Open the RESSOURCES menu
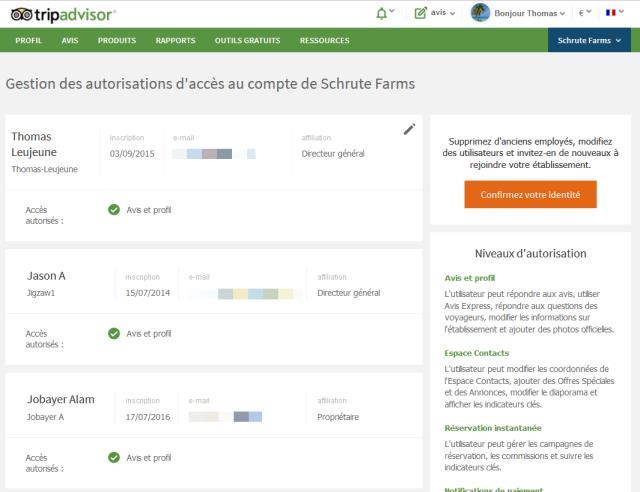 [324, 40]
